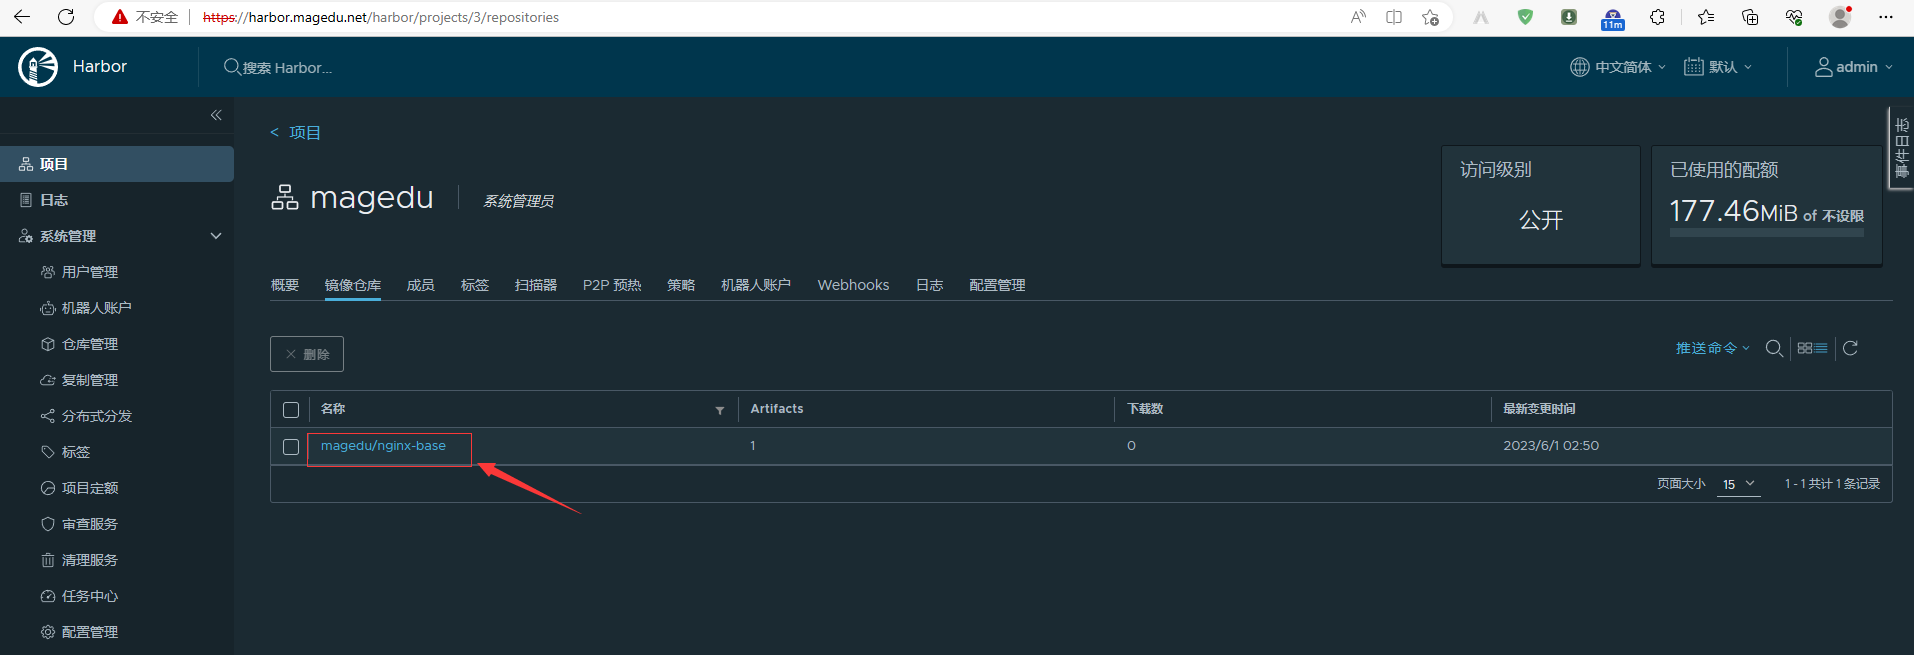This screenshot has height=655, width=1914.
Task: Click the 不安全 security warning indicator
Action: (145, 17)
